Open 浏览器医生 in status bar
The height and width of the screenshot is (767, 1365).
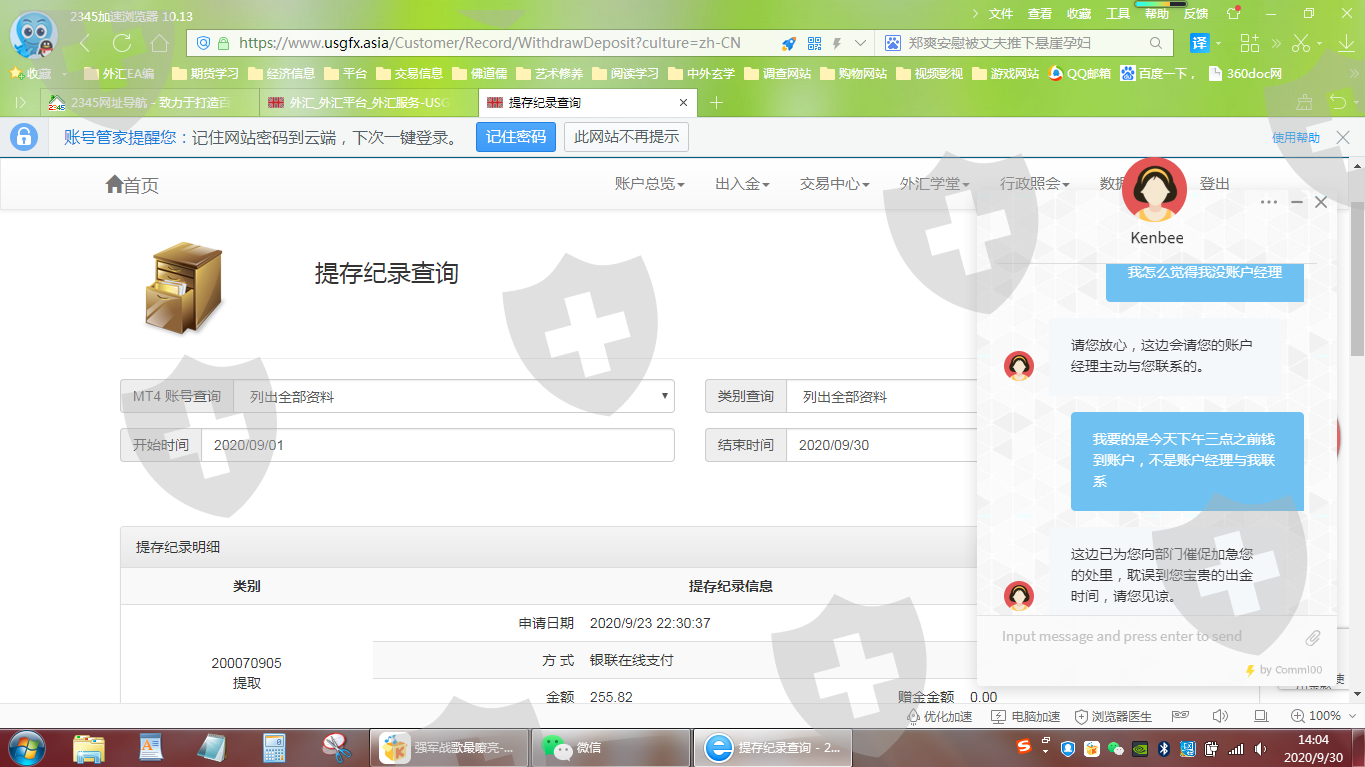(x=1113, y=716)
